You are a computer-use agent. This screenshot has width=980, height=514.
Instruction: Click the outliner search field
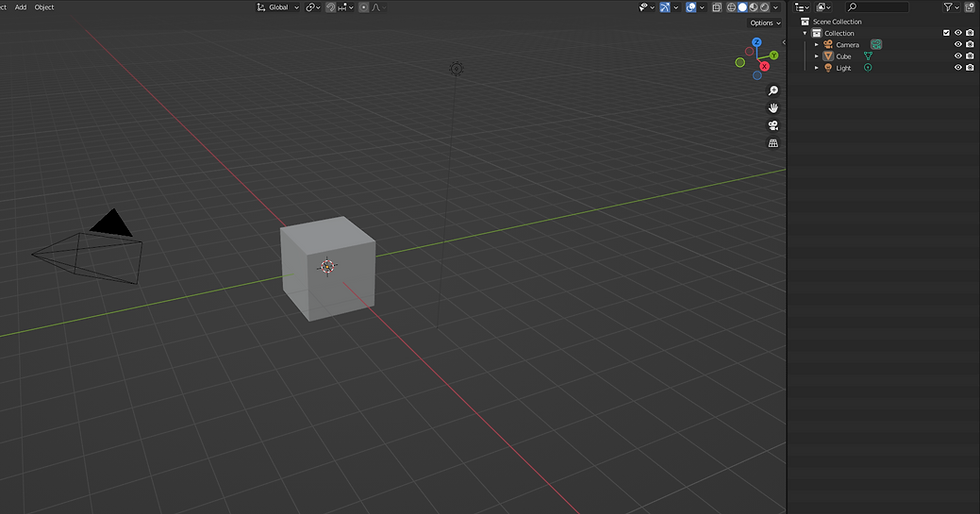(878, 8)
